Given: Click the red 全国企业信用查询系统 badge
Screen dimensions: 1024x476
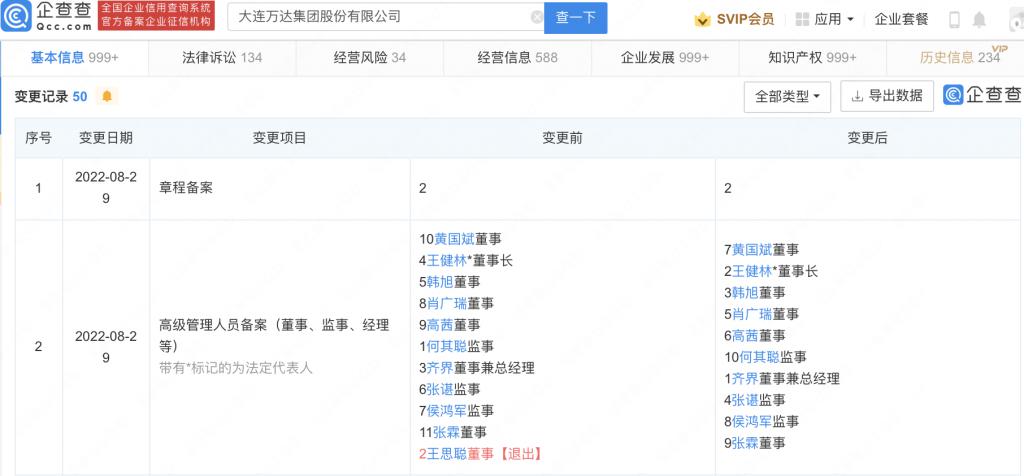Looking at the screenshot, I should (157, 16).
